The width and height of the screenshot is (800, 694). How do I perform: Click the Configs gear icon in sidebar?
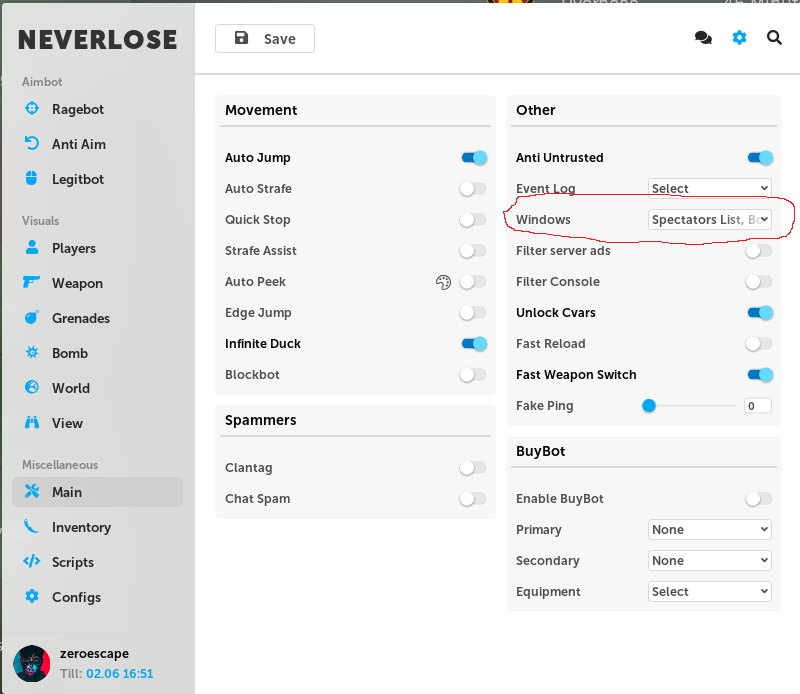click(x=32, y=597)
